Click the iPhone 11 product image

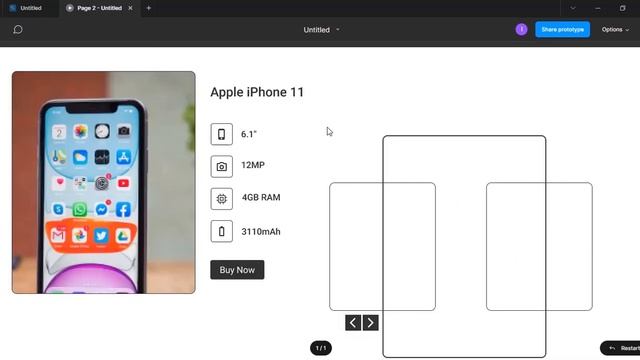pyautogui.click(x=104, y=182)
